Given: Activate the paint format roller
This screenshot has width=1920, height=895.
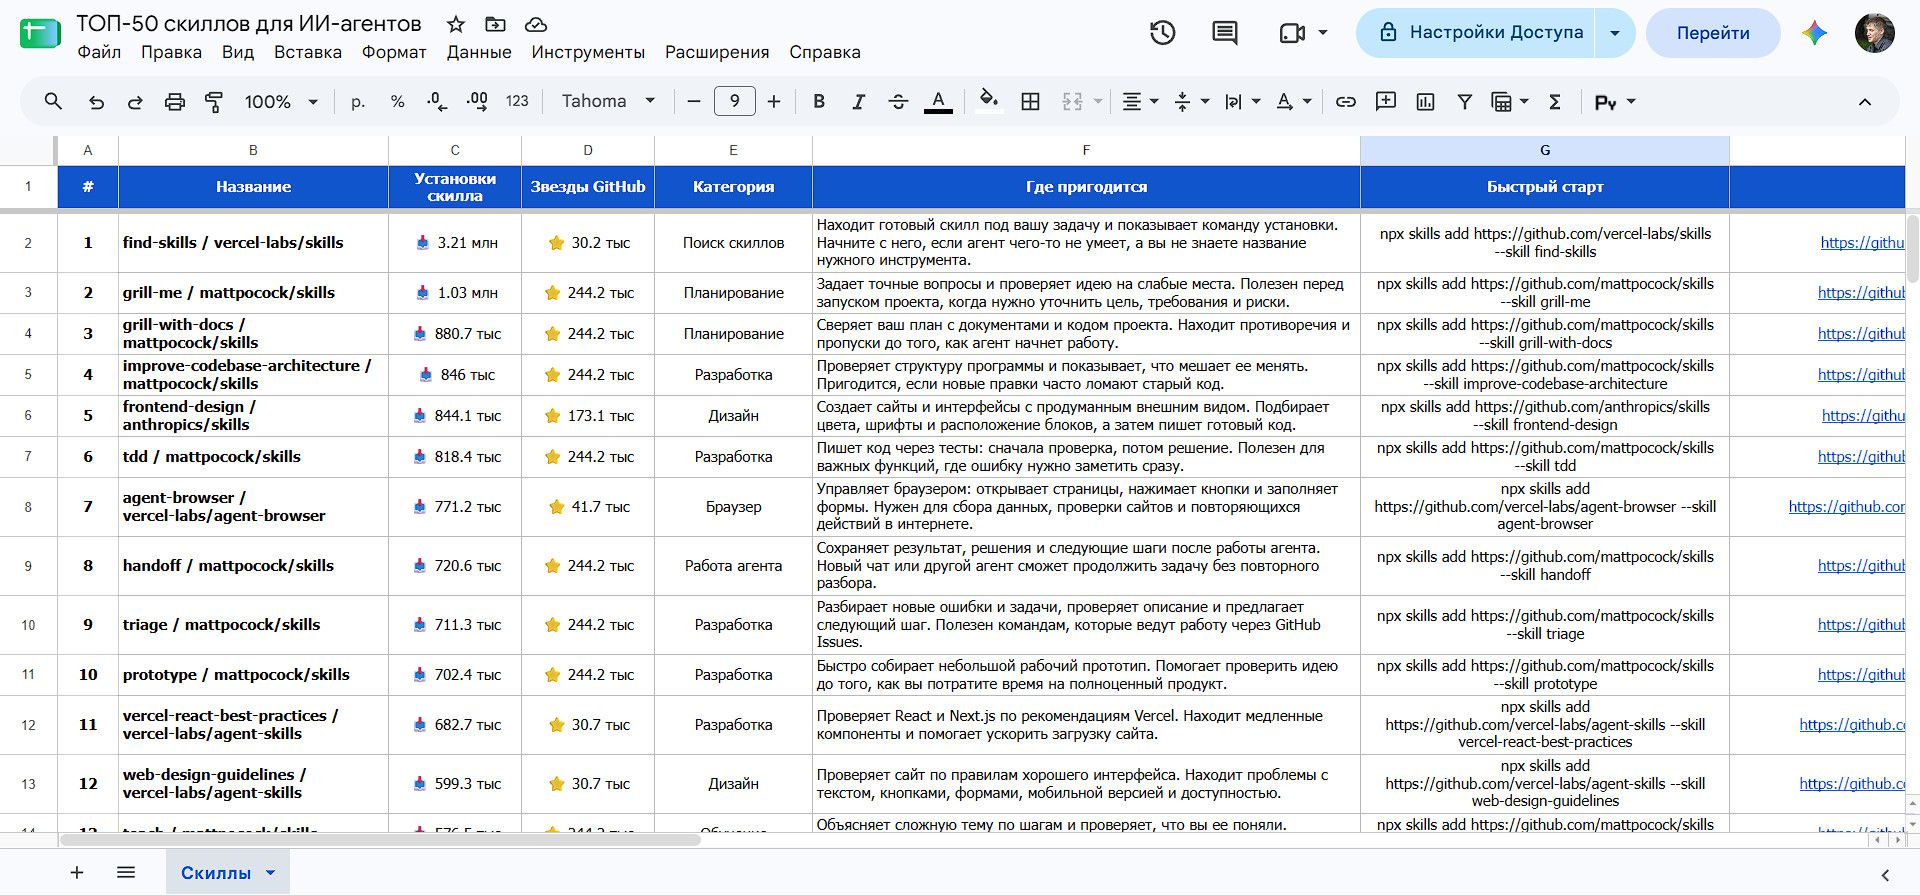Looking at the screenshot, I should (214, 102).
